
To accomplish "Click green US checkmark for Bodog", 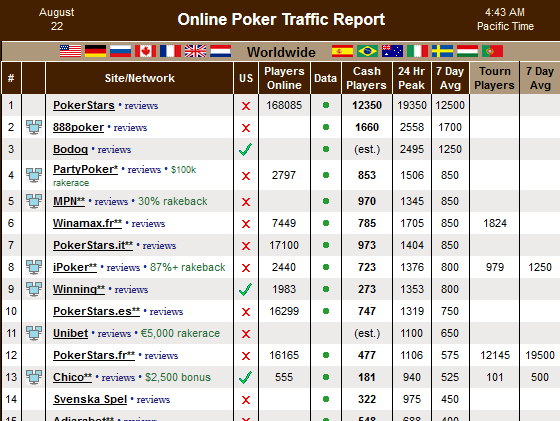I will (245, 149).
